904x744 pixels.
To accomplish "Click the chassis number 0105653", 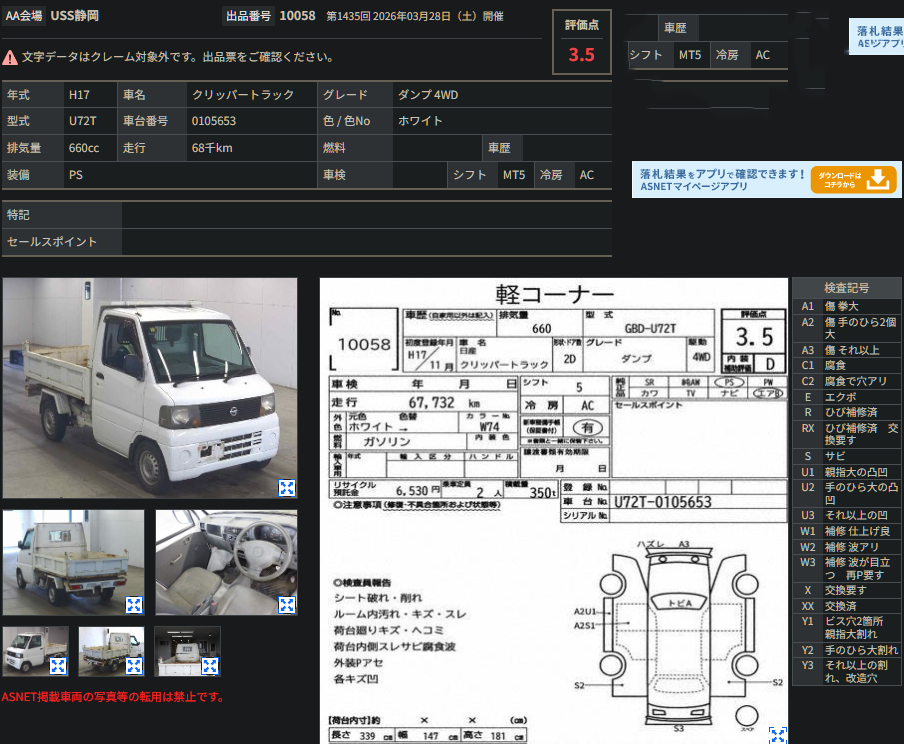I will [x=213, y=121].
